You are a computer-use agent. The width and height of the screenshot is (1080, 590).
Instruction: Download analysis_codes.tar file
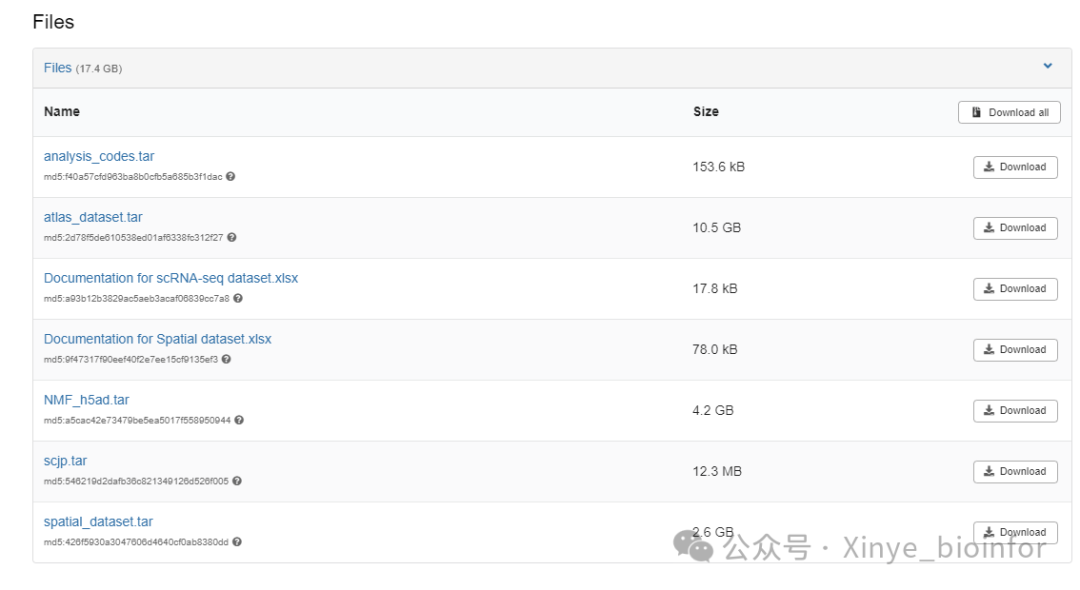tap(1015, 167)
